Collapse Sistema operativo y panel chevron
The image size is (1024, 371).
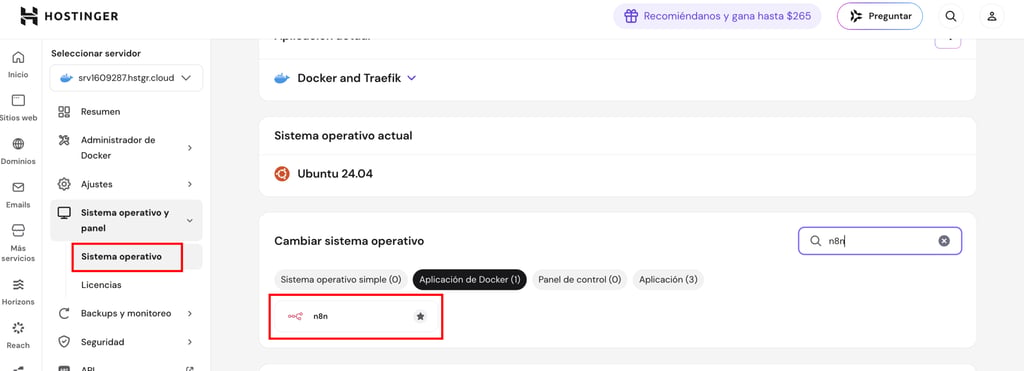point(190,221)
